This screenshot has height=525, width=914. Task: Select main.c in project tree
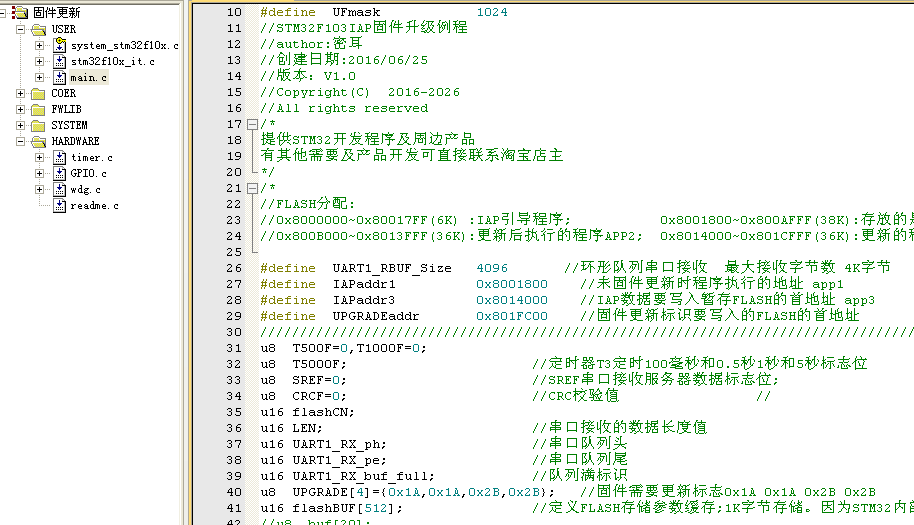(89, 77)
